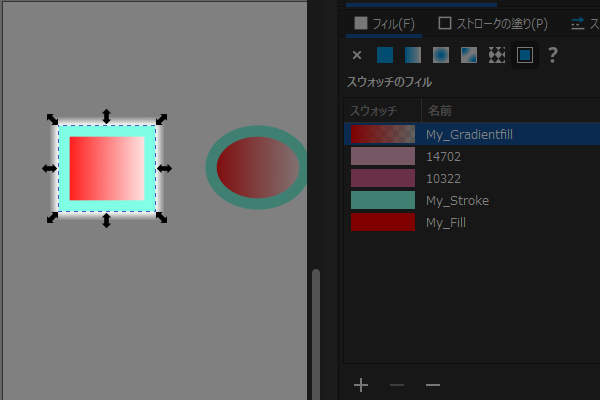Choose the Mesh gradient fill icon

(469, 55)
